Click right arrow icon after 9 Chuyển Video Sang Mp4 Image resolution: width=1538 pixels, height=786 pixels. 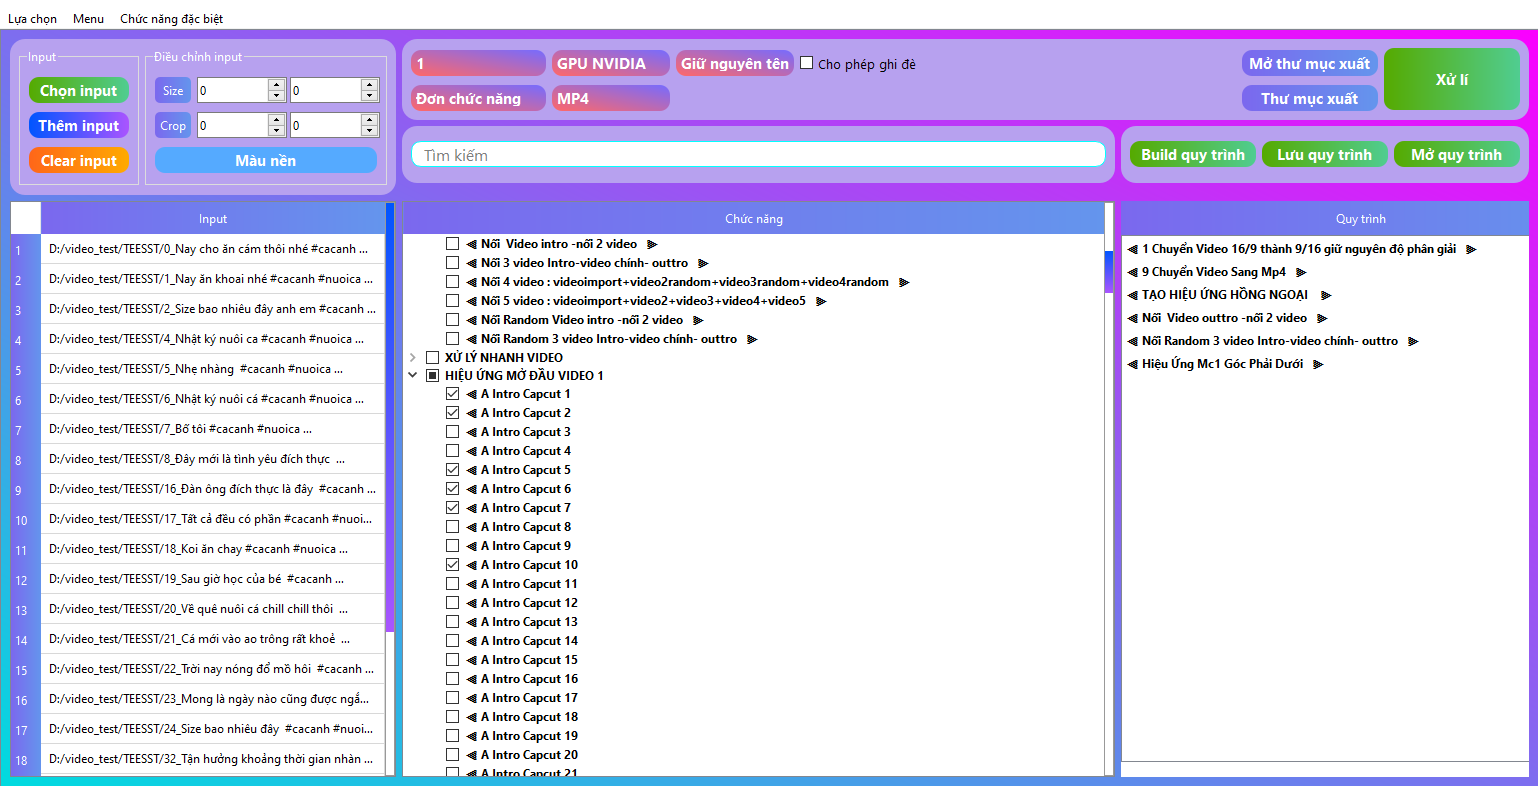coord(1301,272)
